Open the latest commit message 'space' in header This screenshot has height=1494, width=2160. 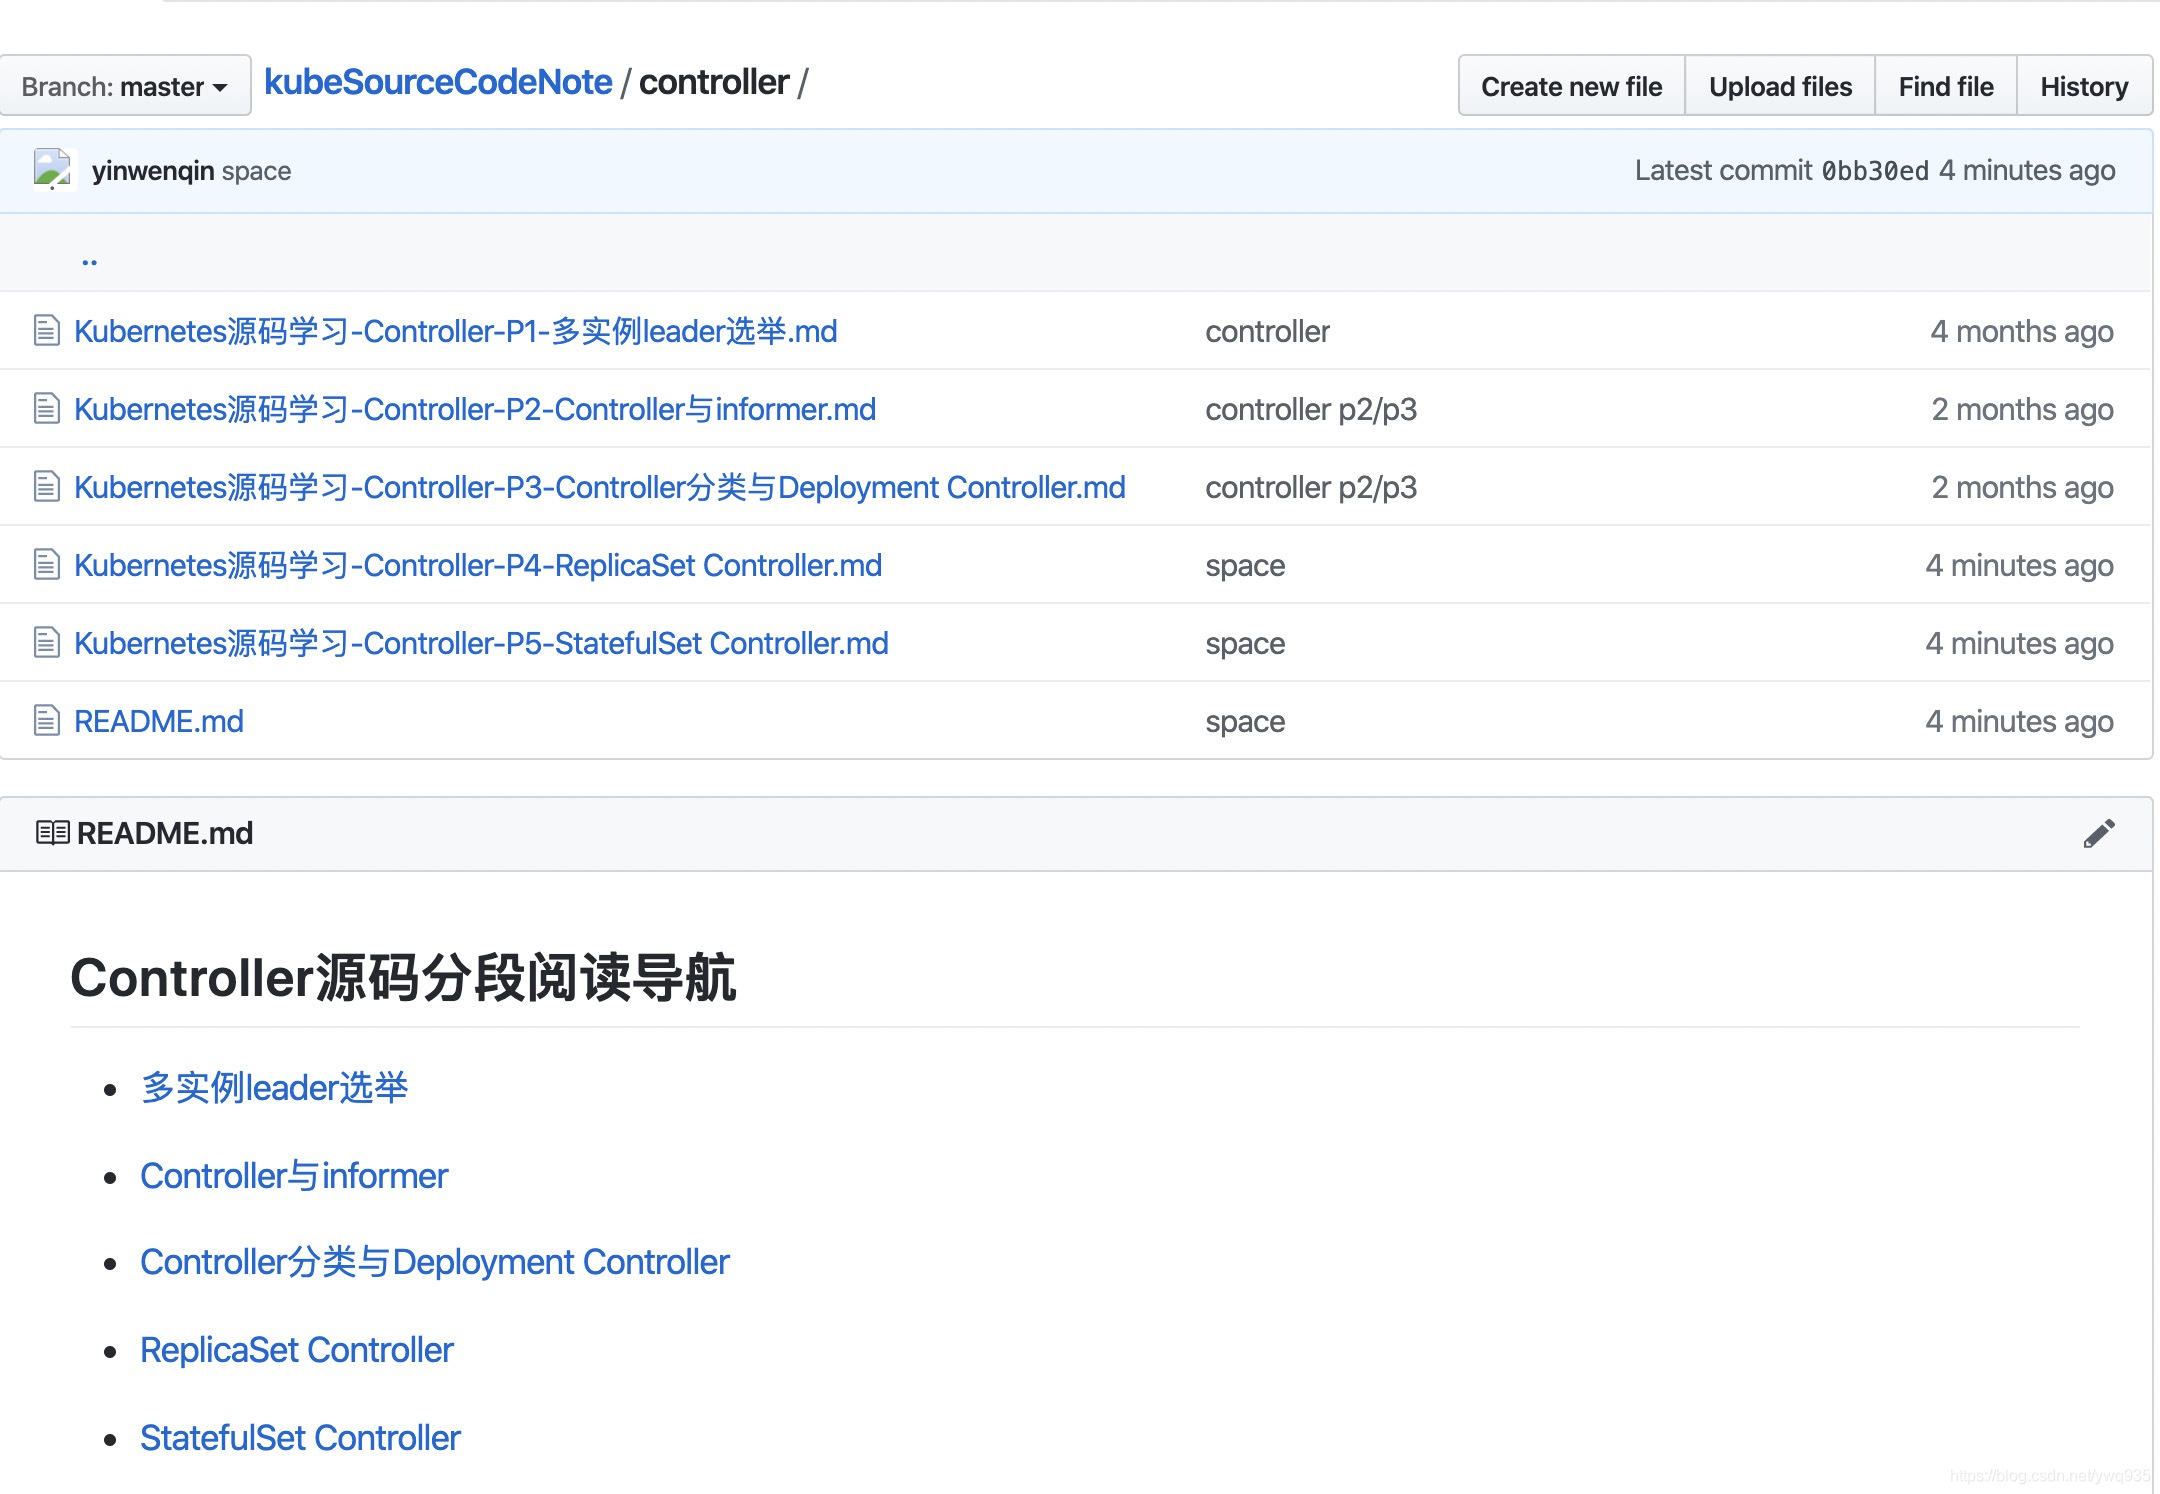tap(256, 171)
